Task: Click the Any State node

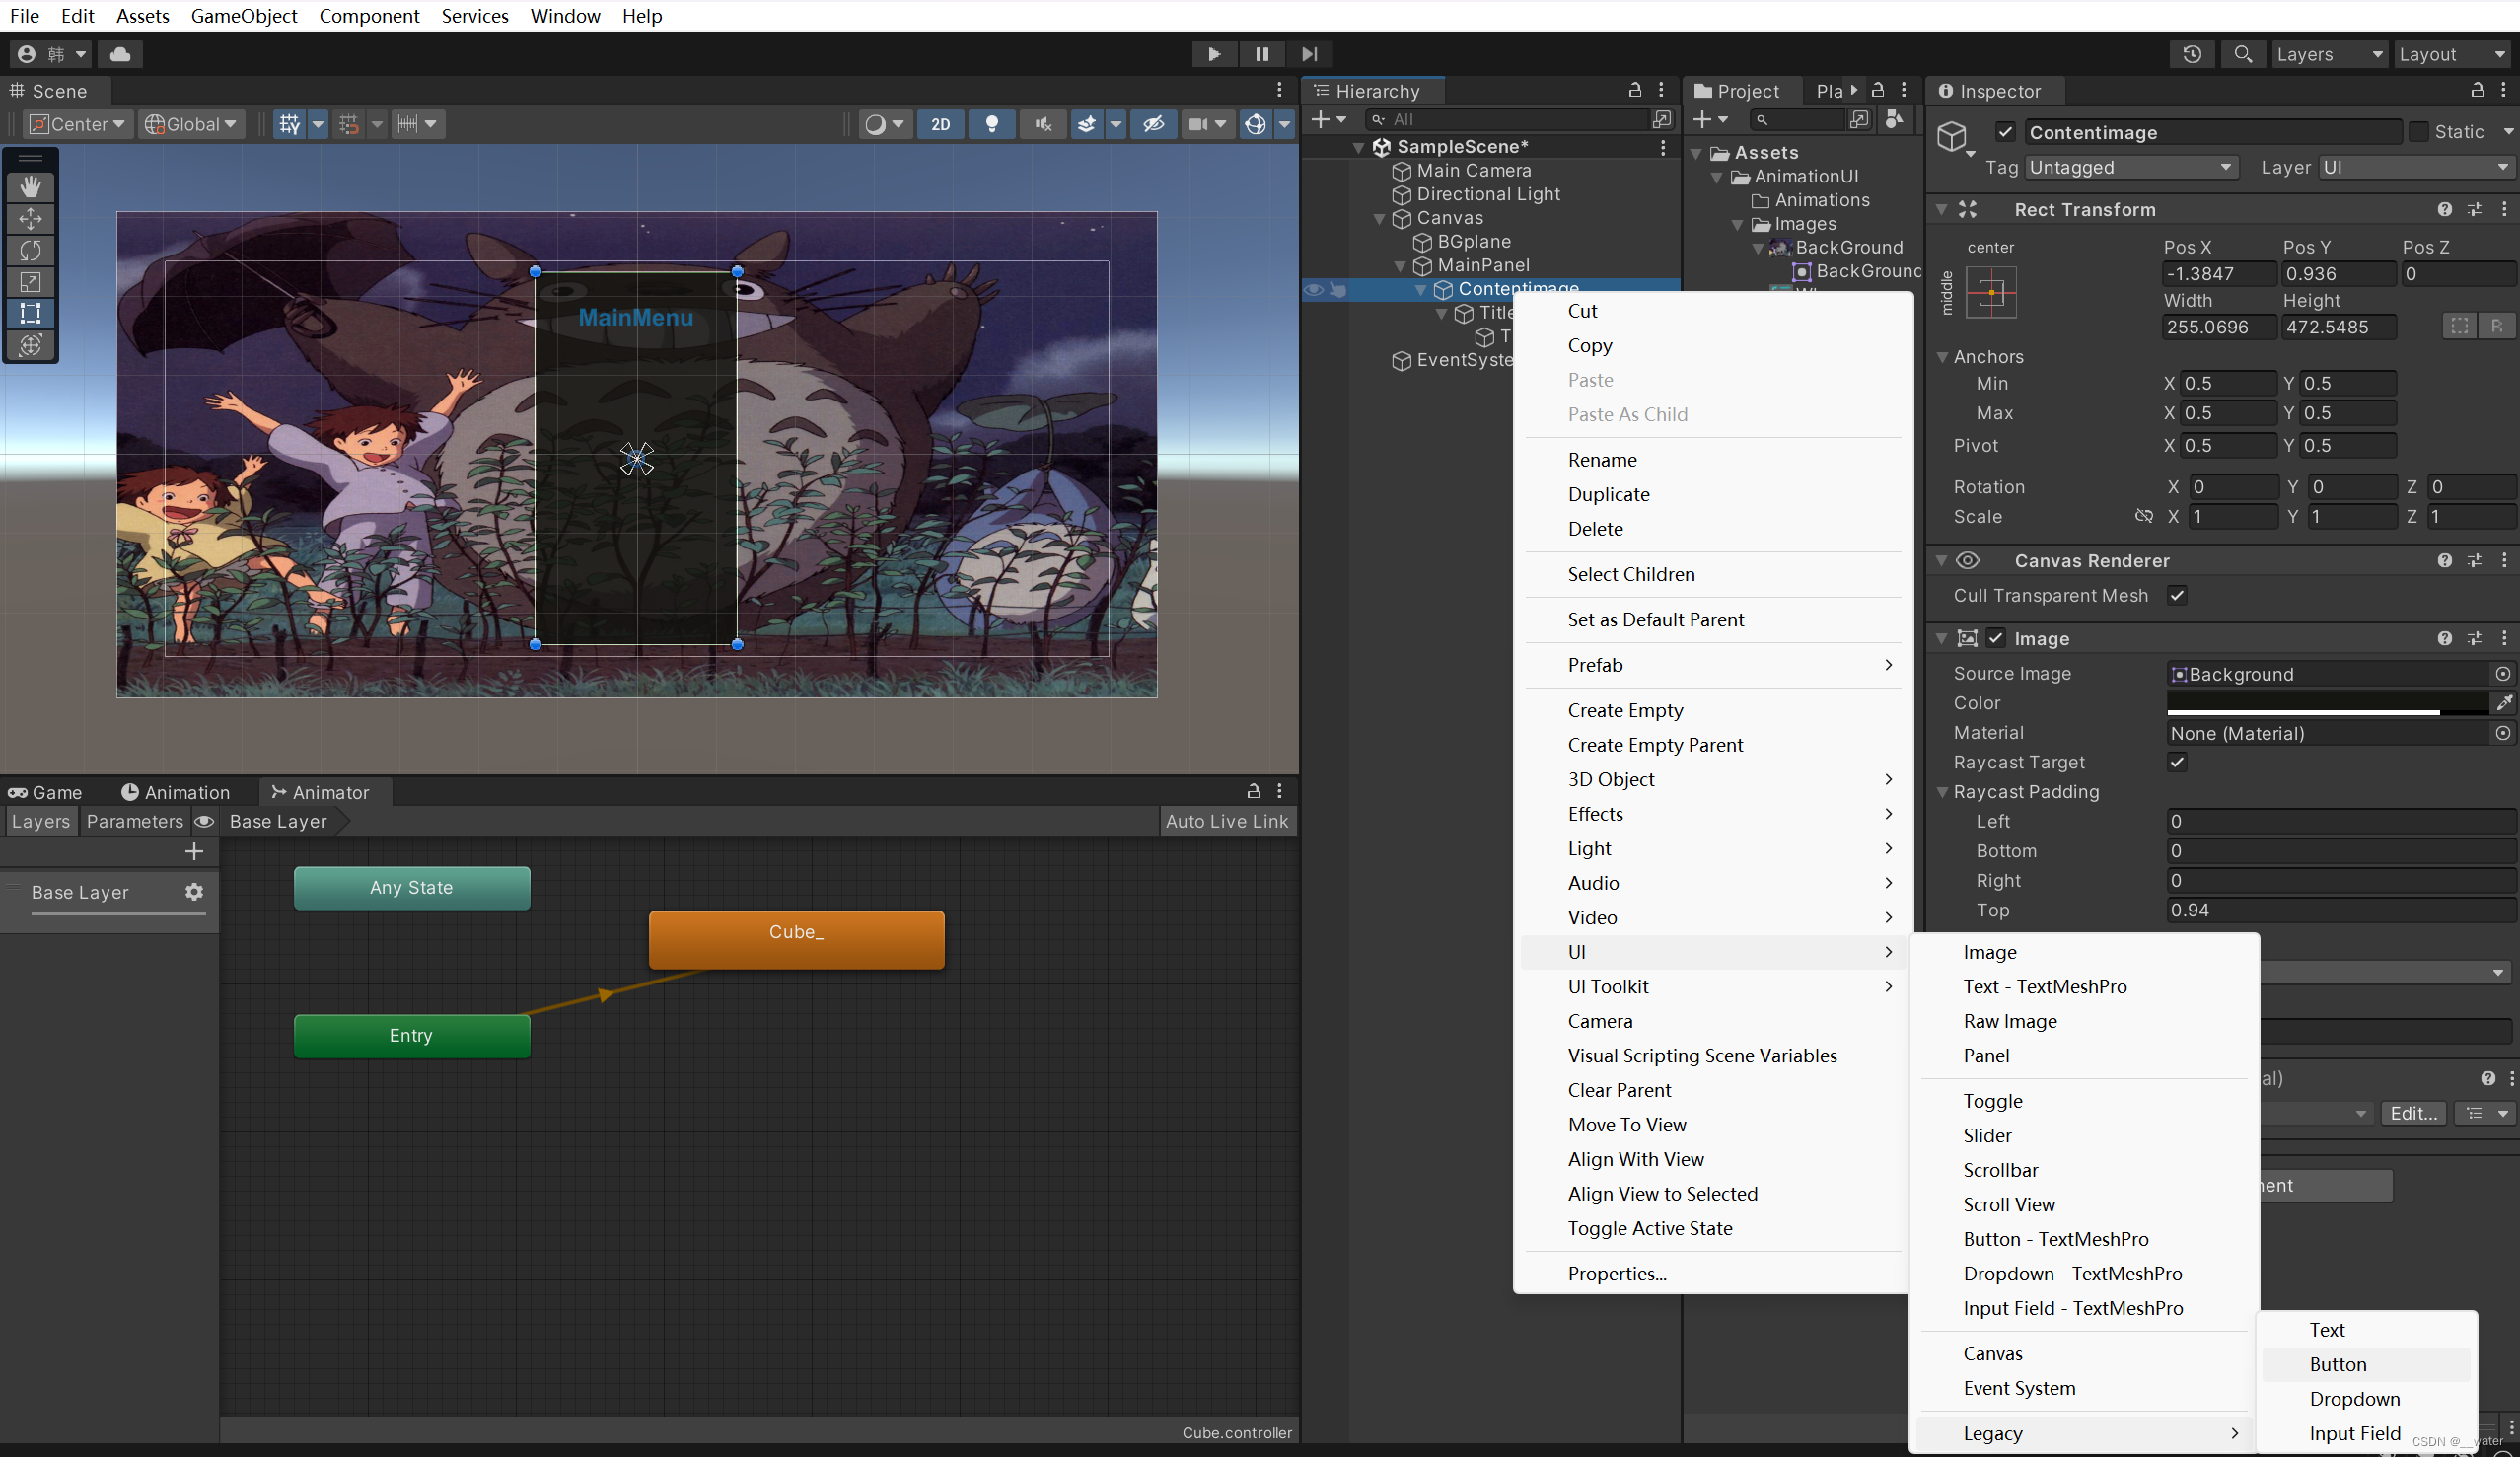Action: click(x=412, y=887)
